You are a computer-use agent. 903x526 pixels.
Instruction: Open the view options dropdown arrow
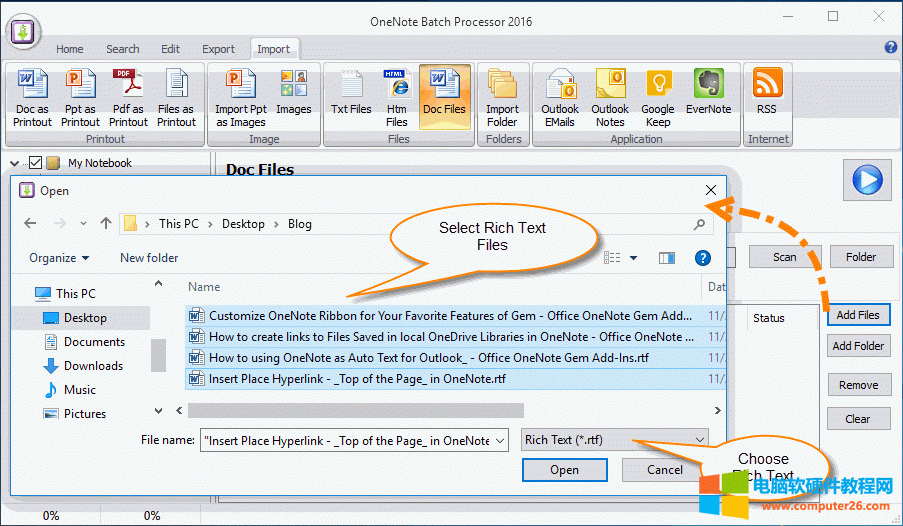coord(633,258)
